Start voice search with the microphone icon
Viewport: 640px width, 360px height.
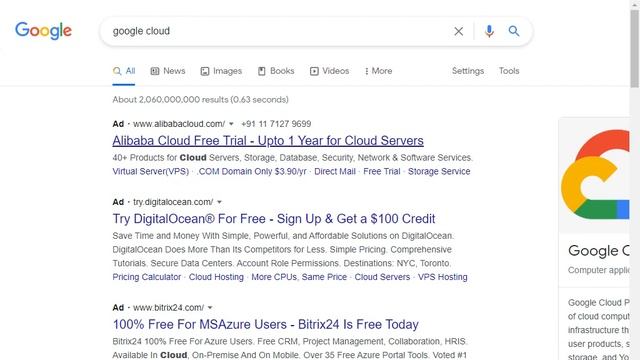click(489, 31)
